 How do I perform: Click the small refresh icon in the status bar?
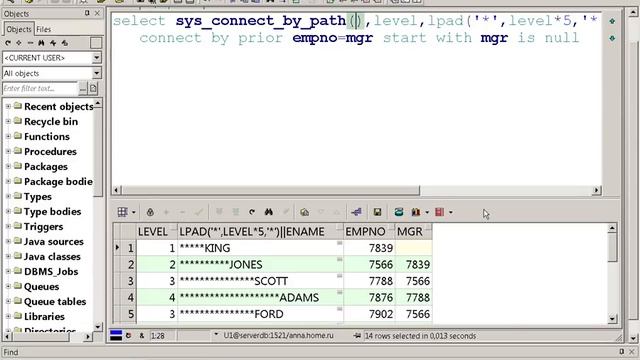point(129,336)
